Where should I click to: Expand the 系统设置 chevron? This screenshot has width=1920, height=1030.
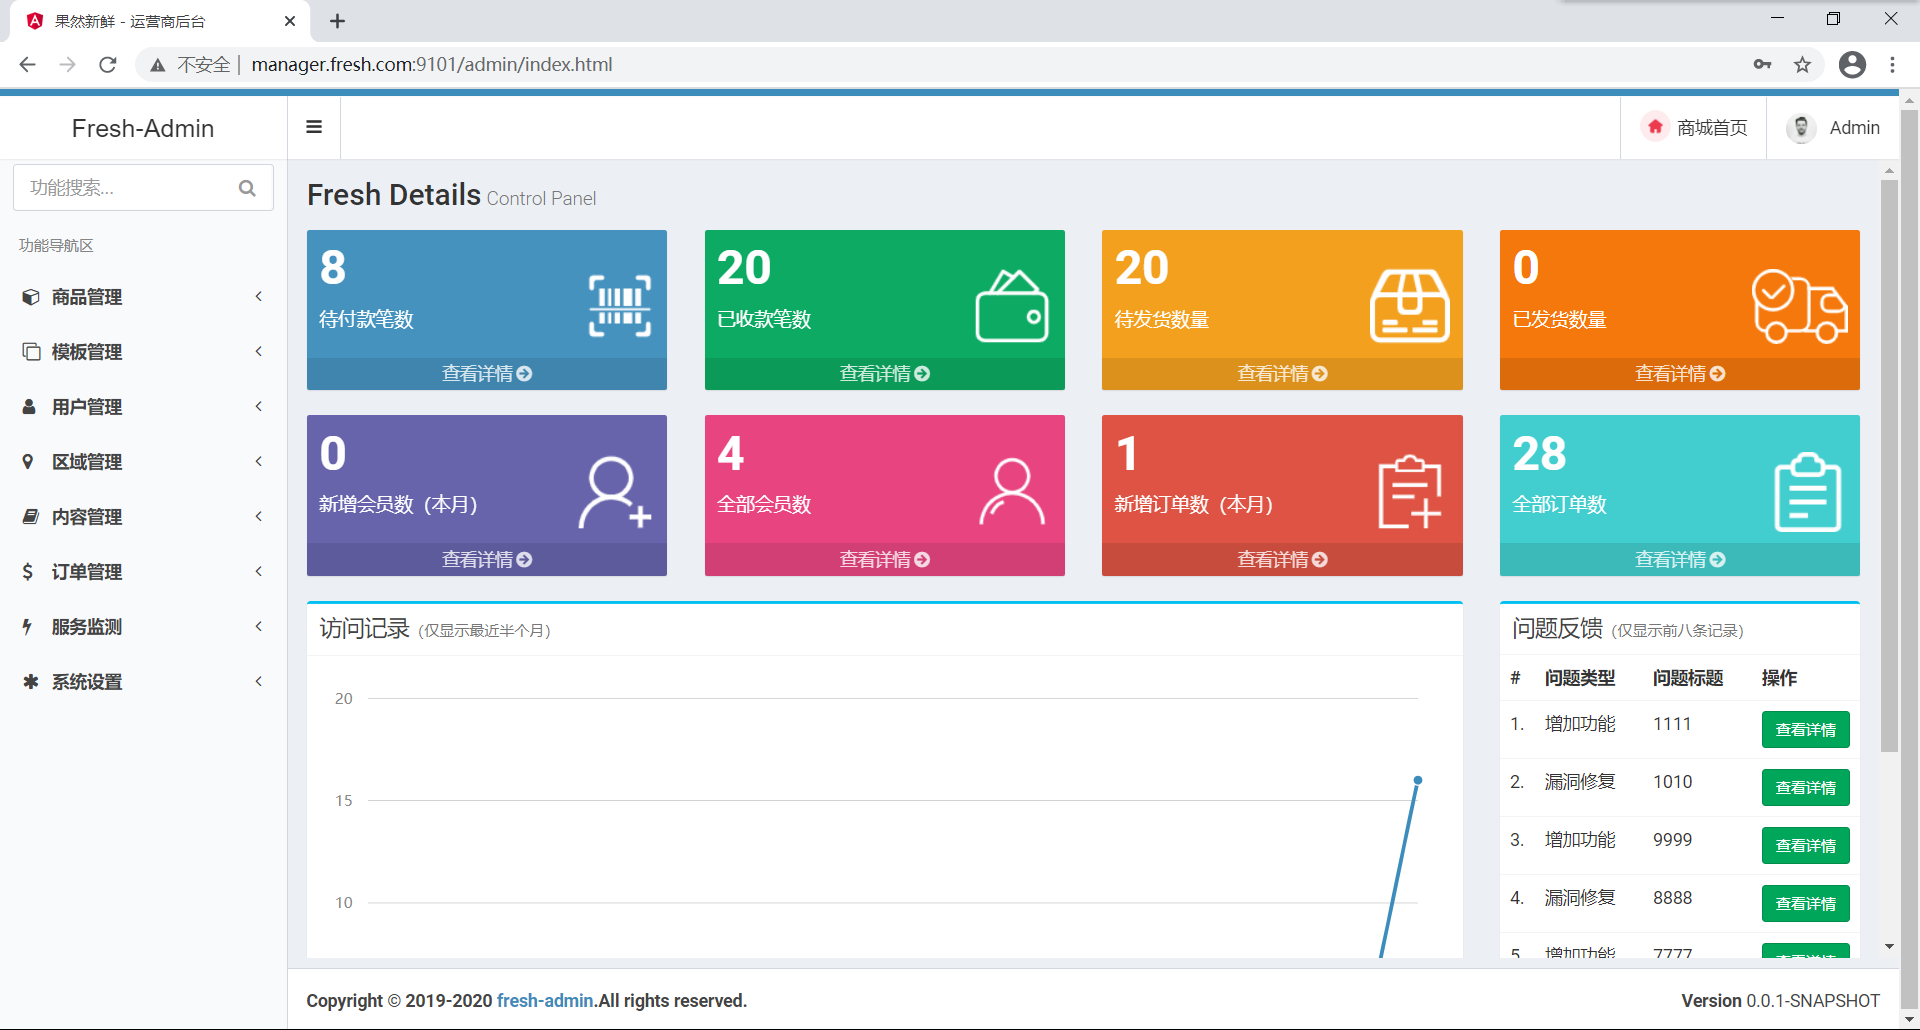pyautogui.click(x=259, y=682)
